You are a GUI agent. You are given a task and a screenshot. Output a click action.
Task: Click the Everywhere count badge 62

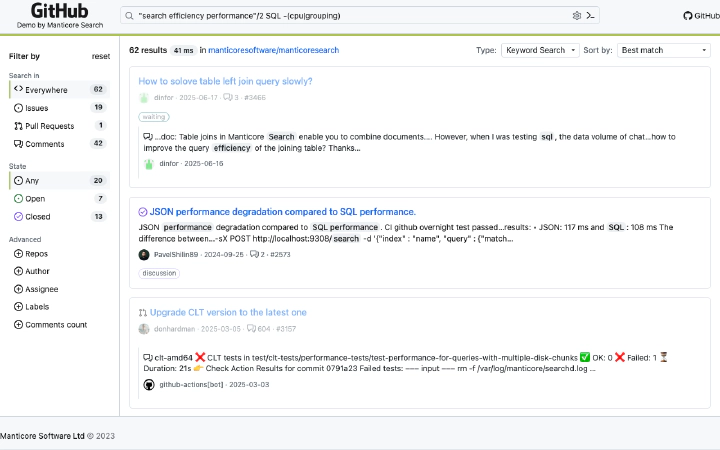point(98,89)
